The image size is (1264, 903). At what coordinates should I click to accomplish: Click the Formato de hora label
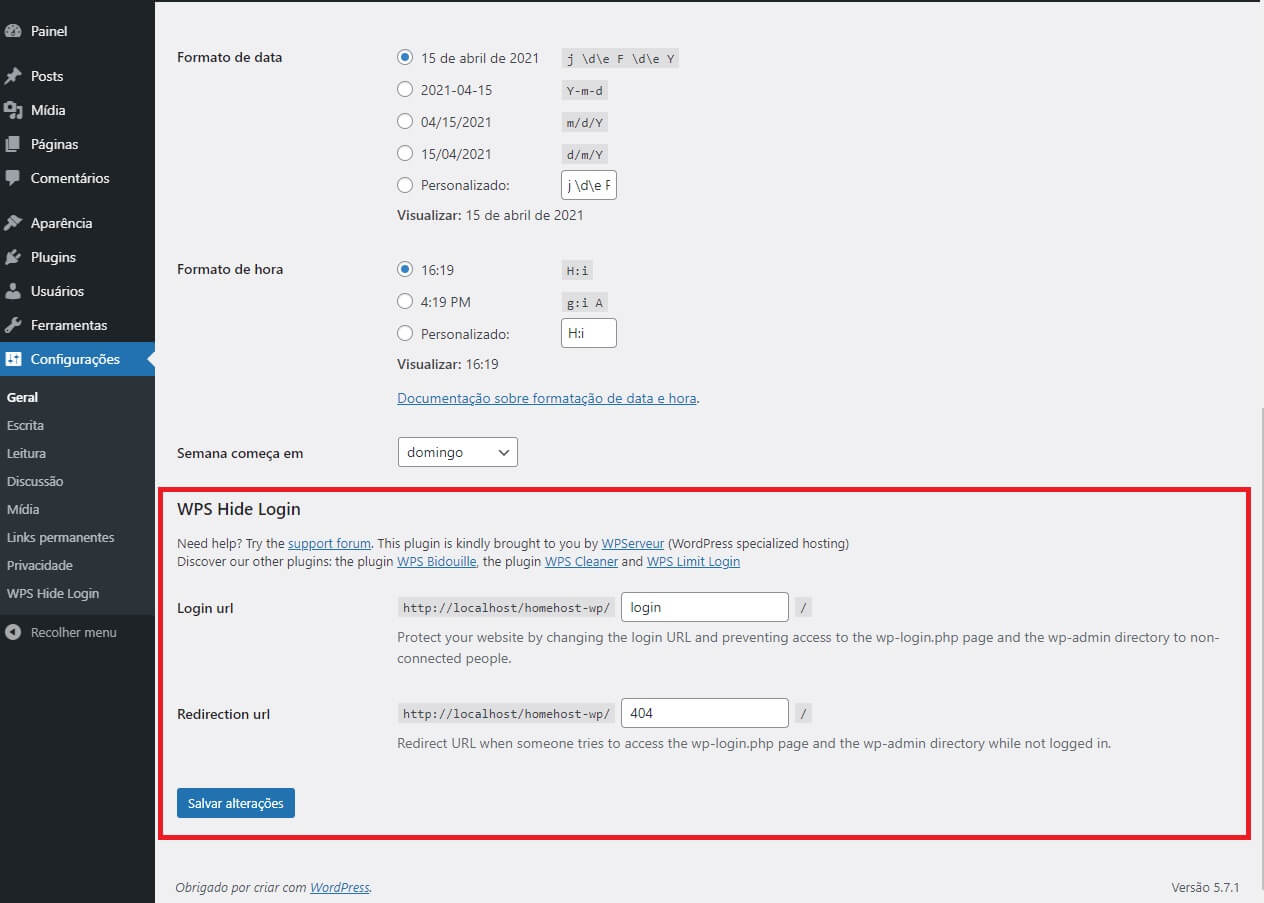tap(230, 269)
